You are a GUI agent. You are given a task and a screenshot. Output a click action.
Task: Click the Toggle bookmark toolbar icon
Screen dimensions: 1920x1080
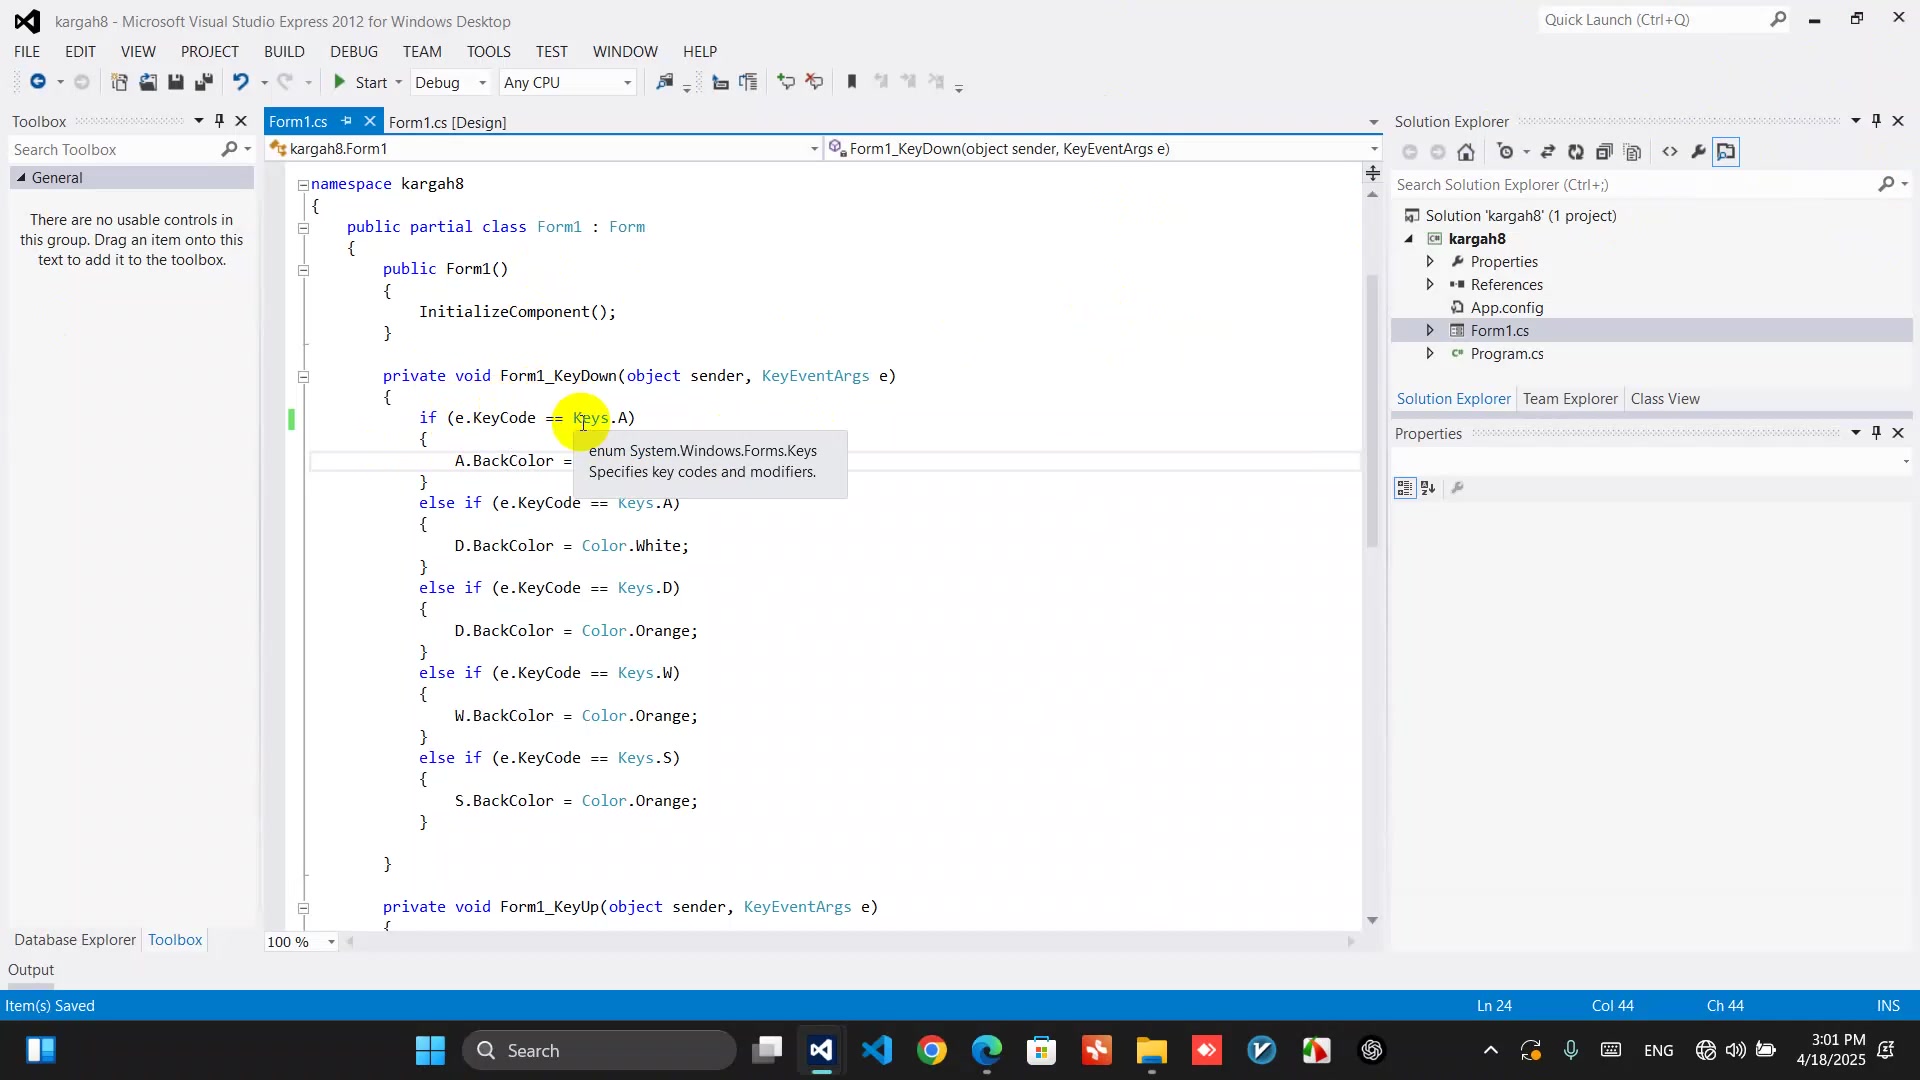point(852,82)
